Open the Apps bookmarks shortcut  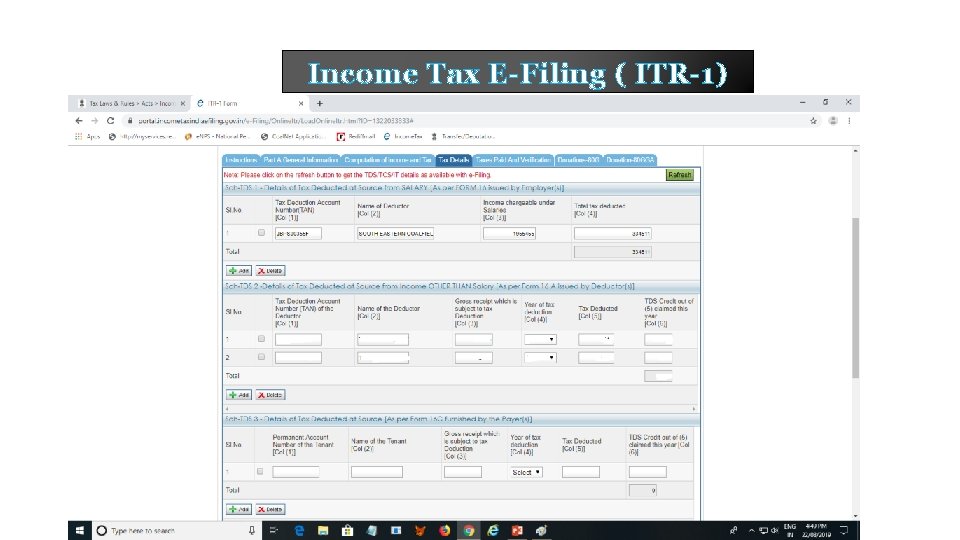[87, 137]
